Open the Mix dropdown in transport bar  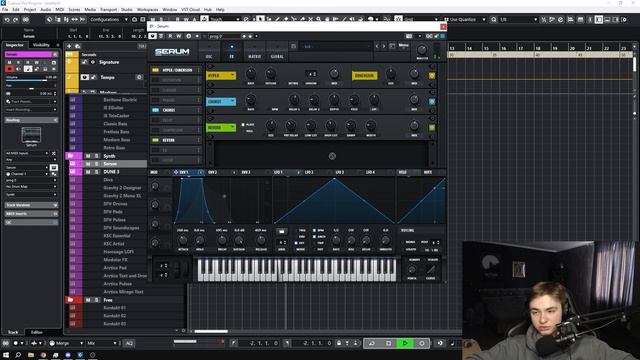102,343
